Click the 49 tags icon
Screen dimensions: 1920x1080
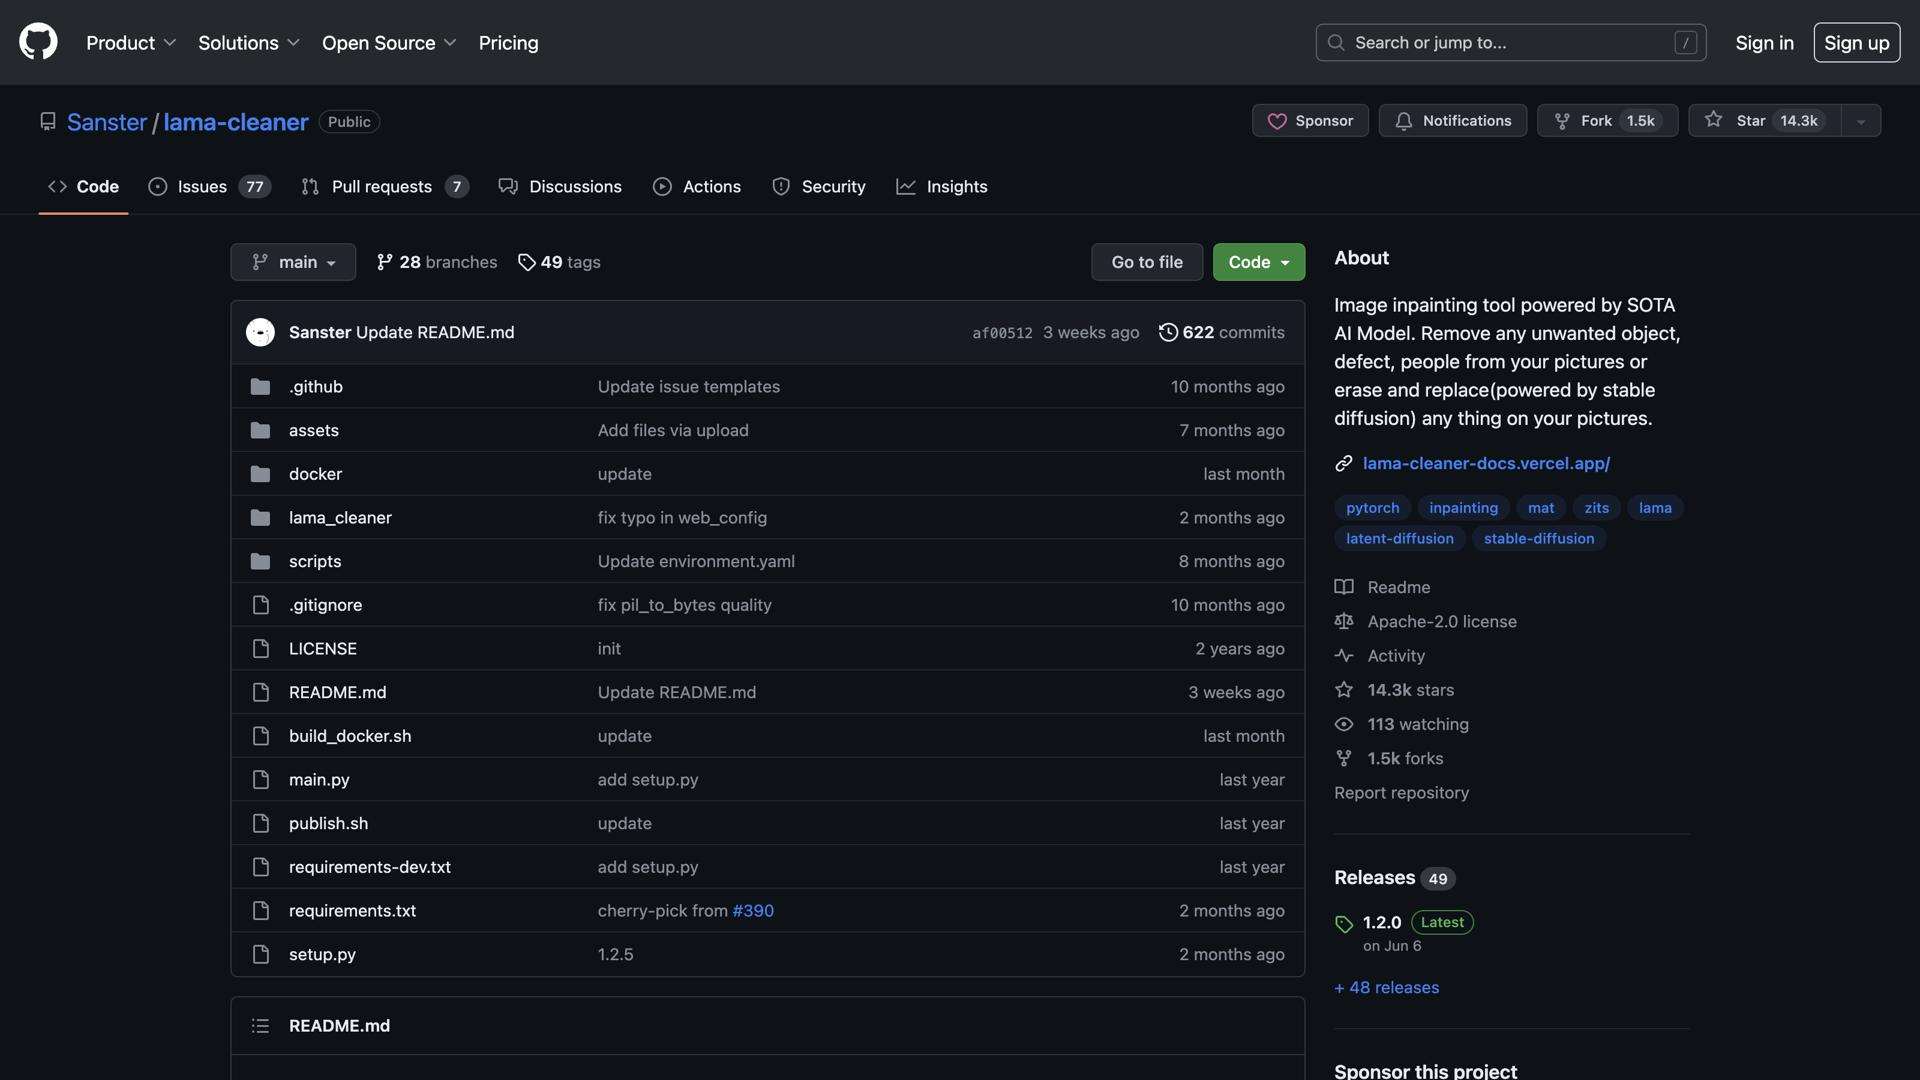(x=526, y=262)
